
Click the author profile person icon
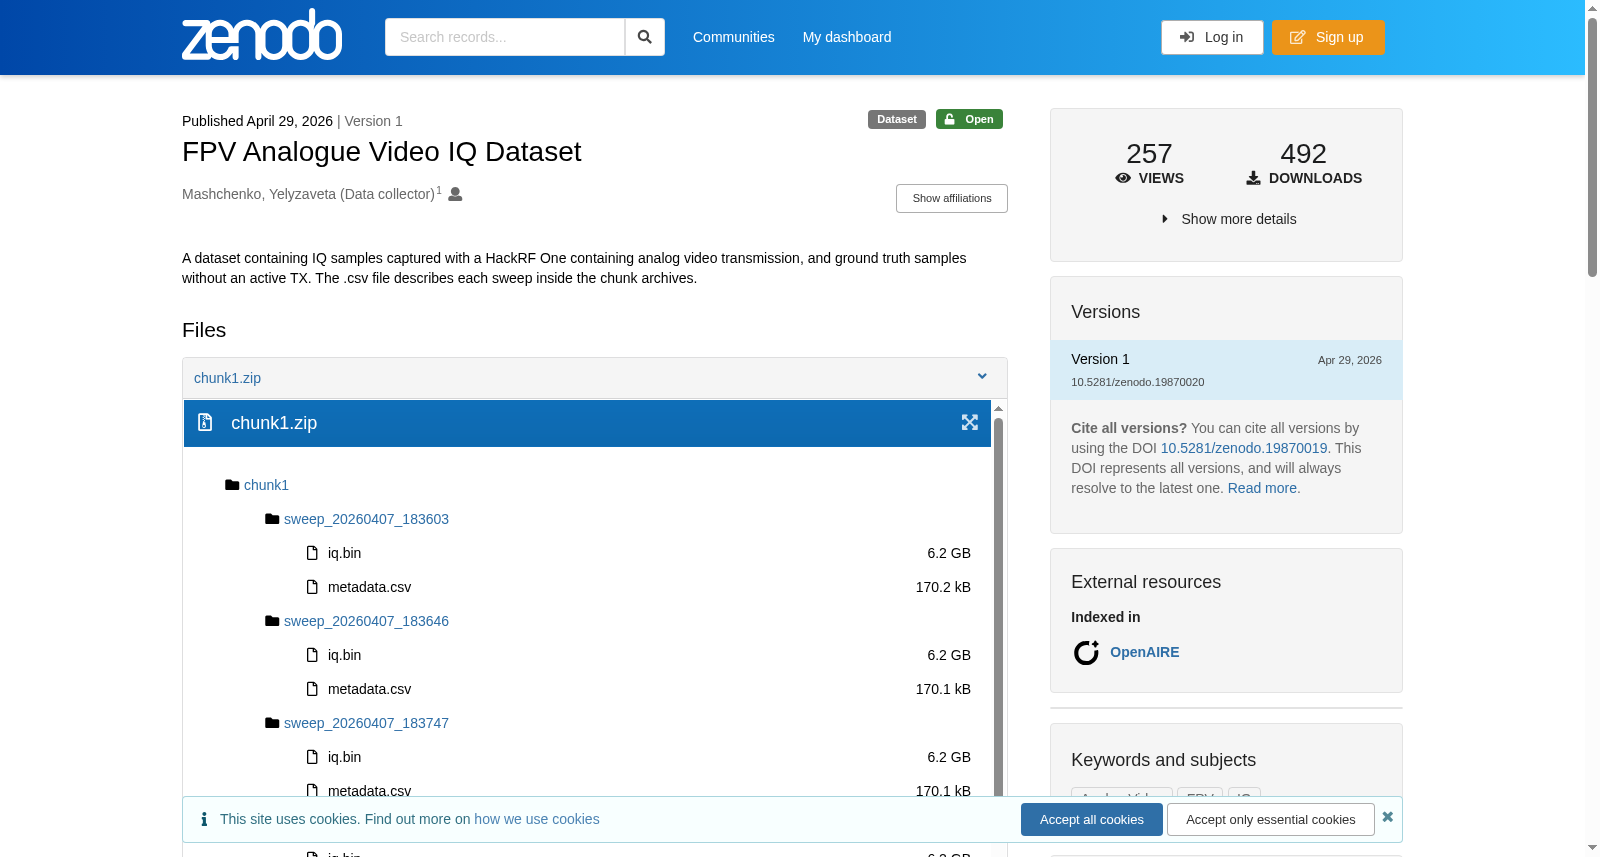(455, 194)
